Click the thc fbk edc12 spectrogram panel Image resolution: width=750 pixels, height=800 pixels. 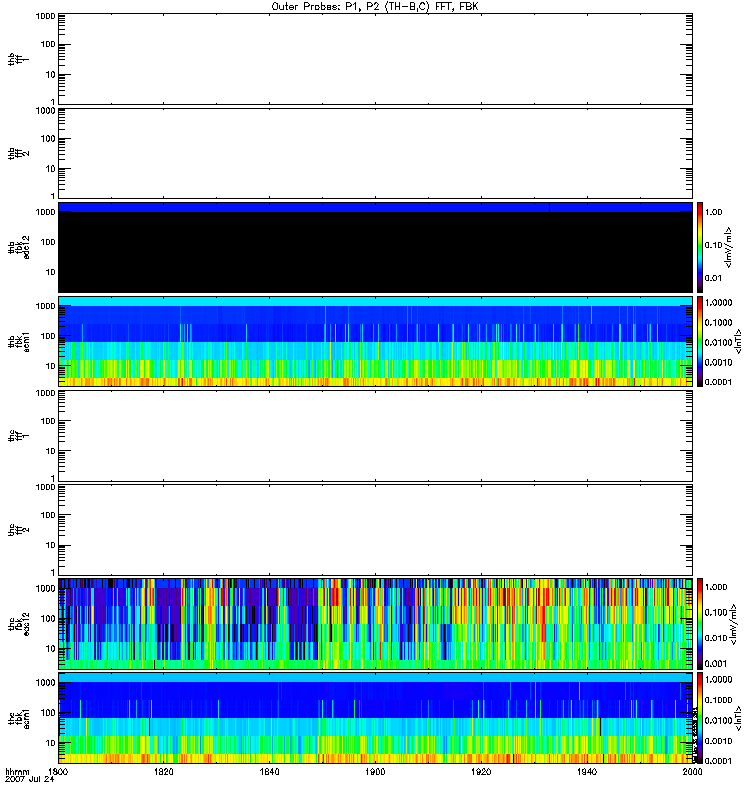coord(374,623)
